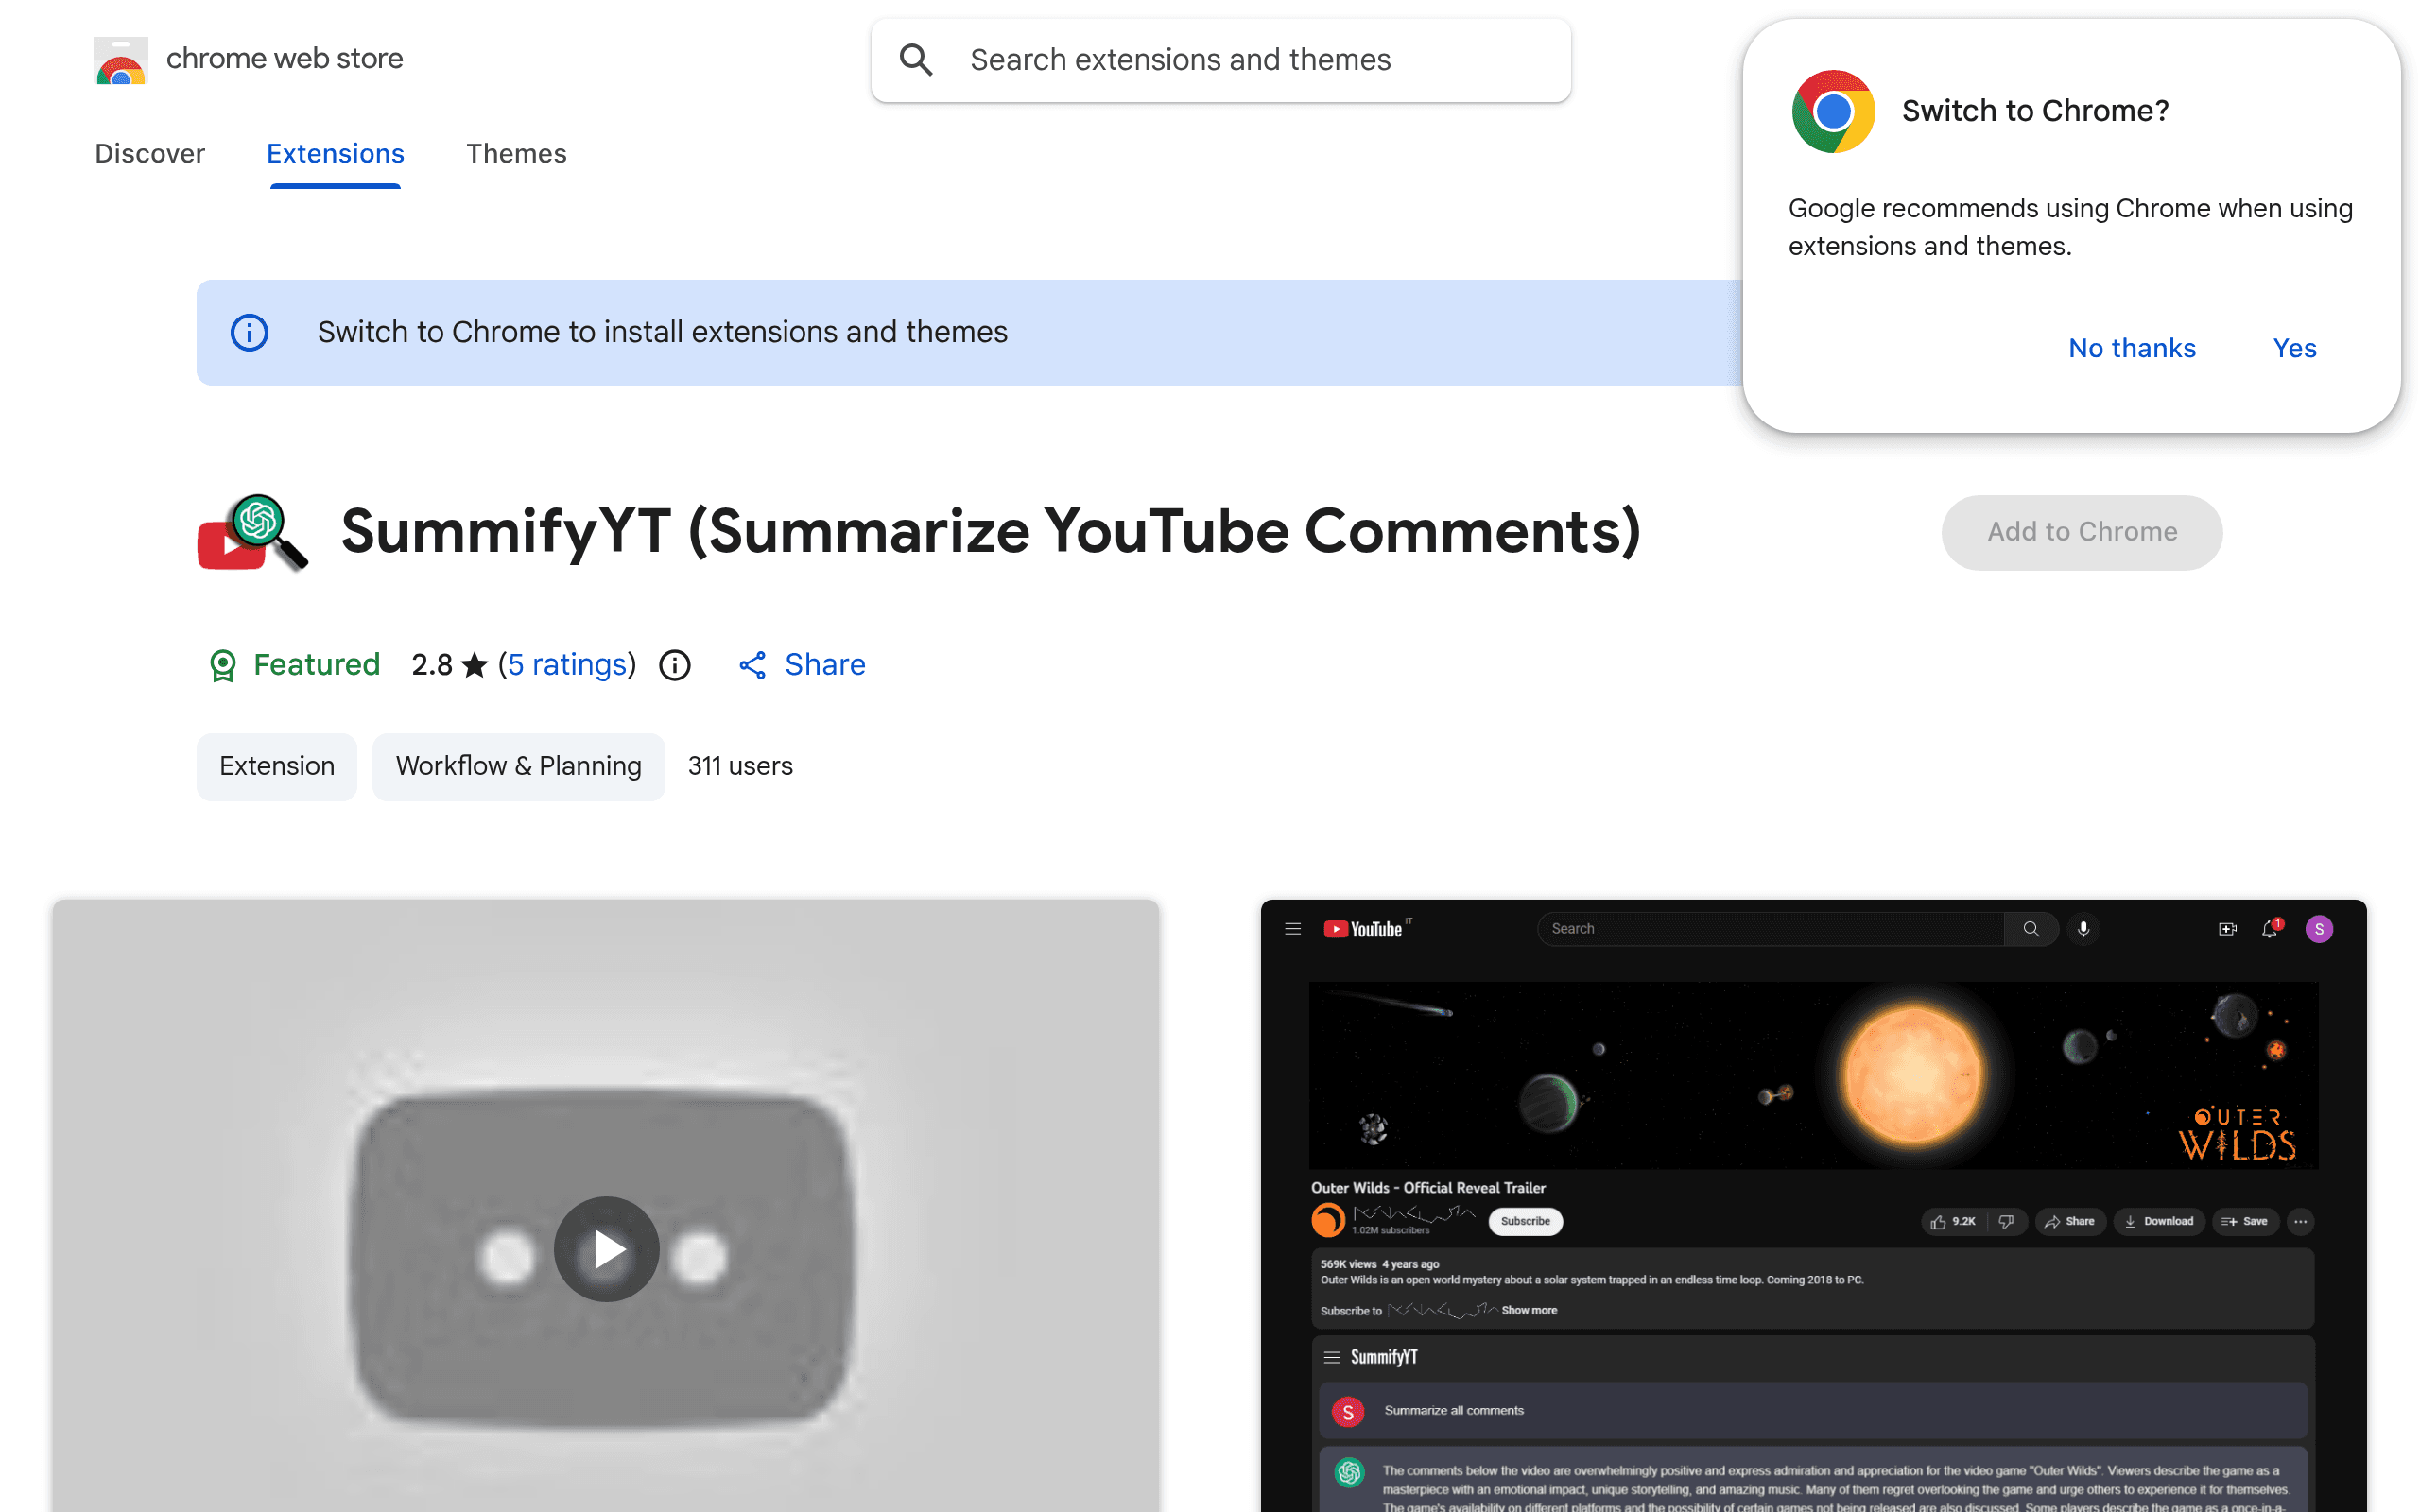Open the Discover tab

[150, 153]
